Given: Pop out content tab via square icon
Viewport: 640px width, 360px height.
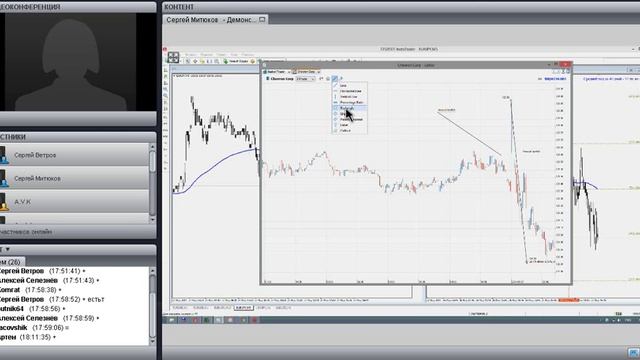Looking at the screenshot, I should [x=262, y=19].
